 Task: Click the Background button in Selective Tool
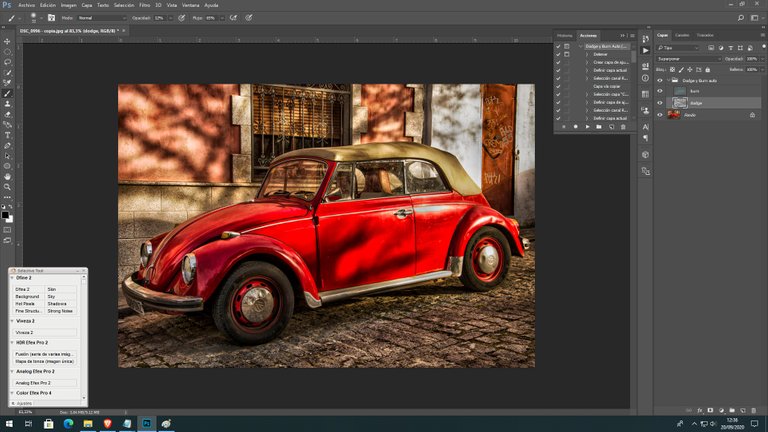click(28, 296)
